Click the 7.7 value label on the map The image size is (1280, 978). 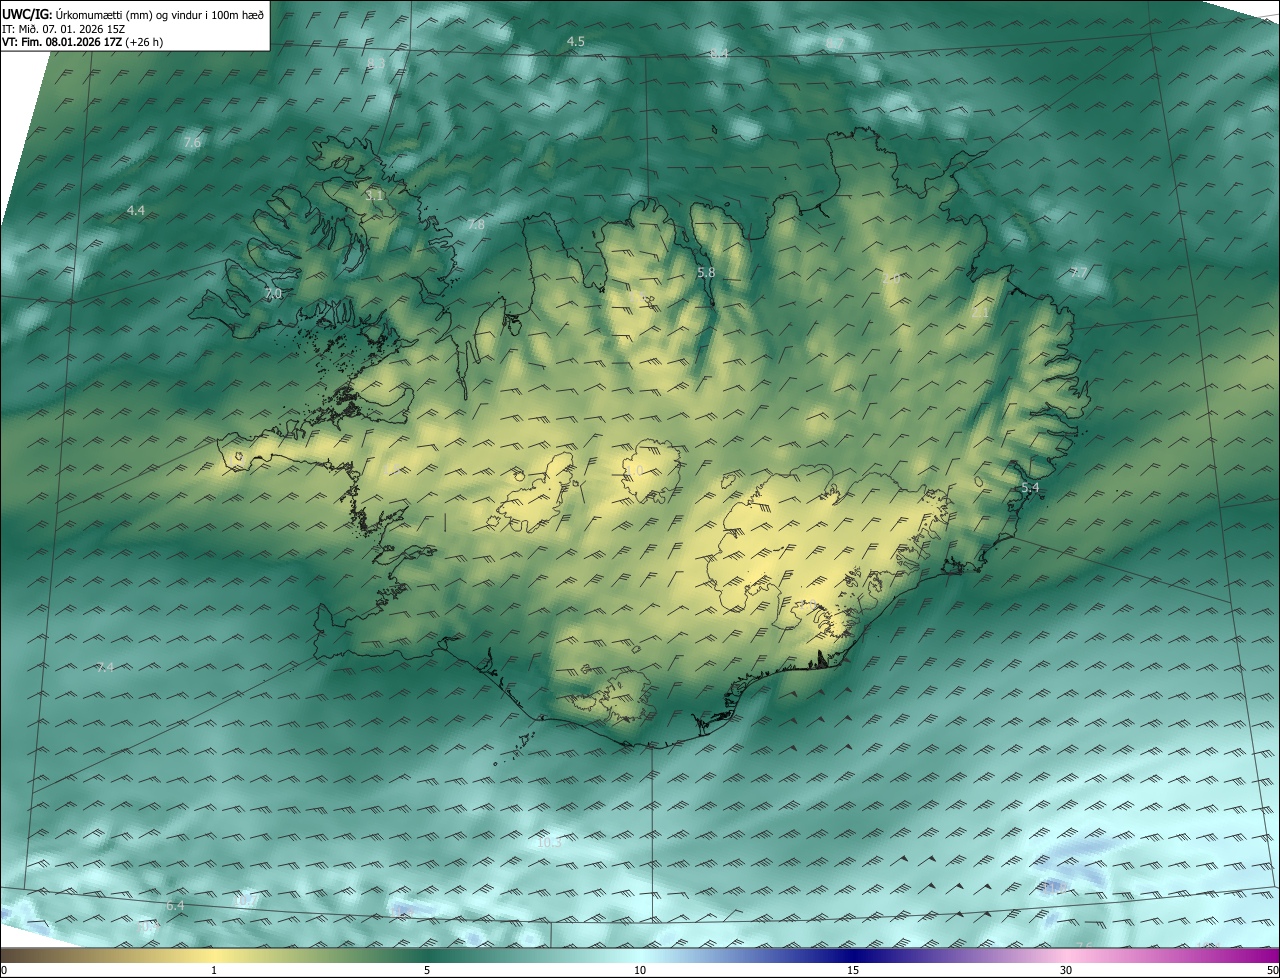[1078, 273]
